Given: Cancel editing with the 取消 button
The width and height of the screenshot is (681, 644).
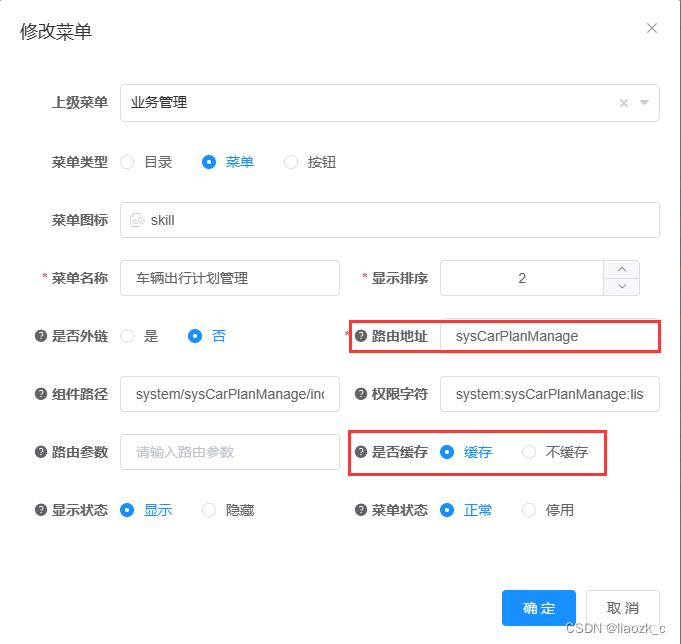Looking at the screenshot, I should tap(623, 608).
